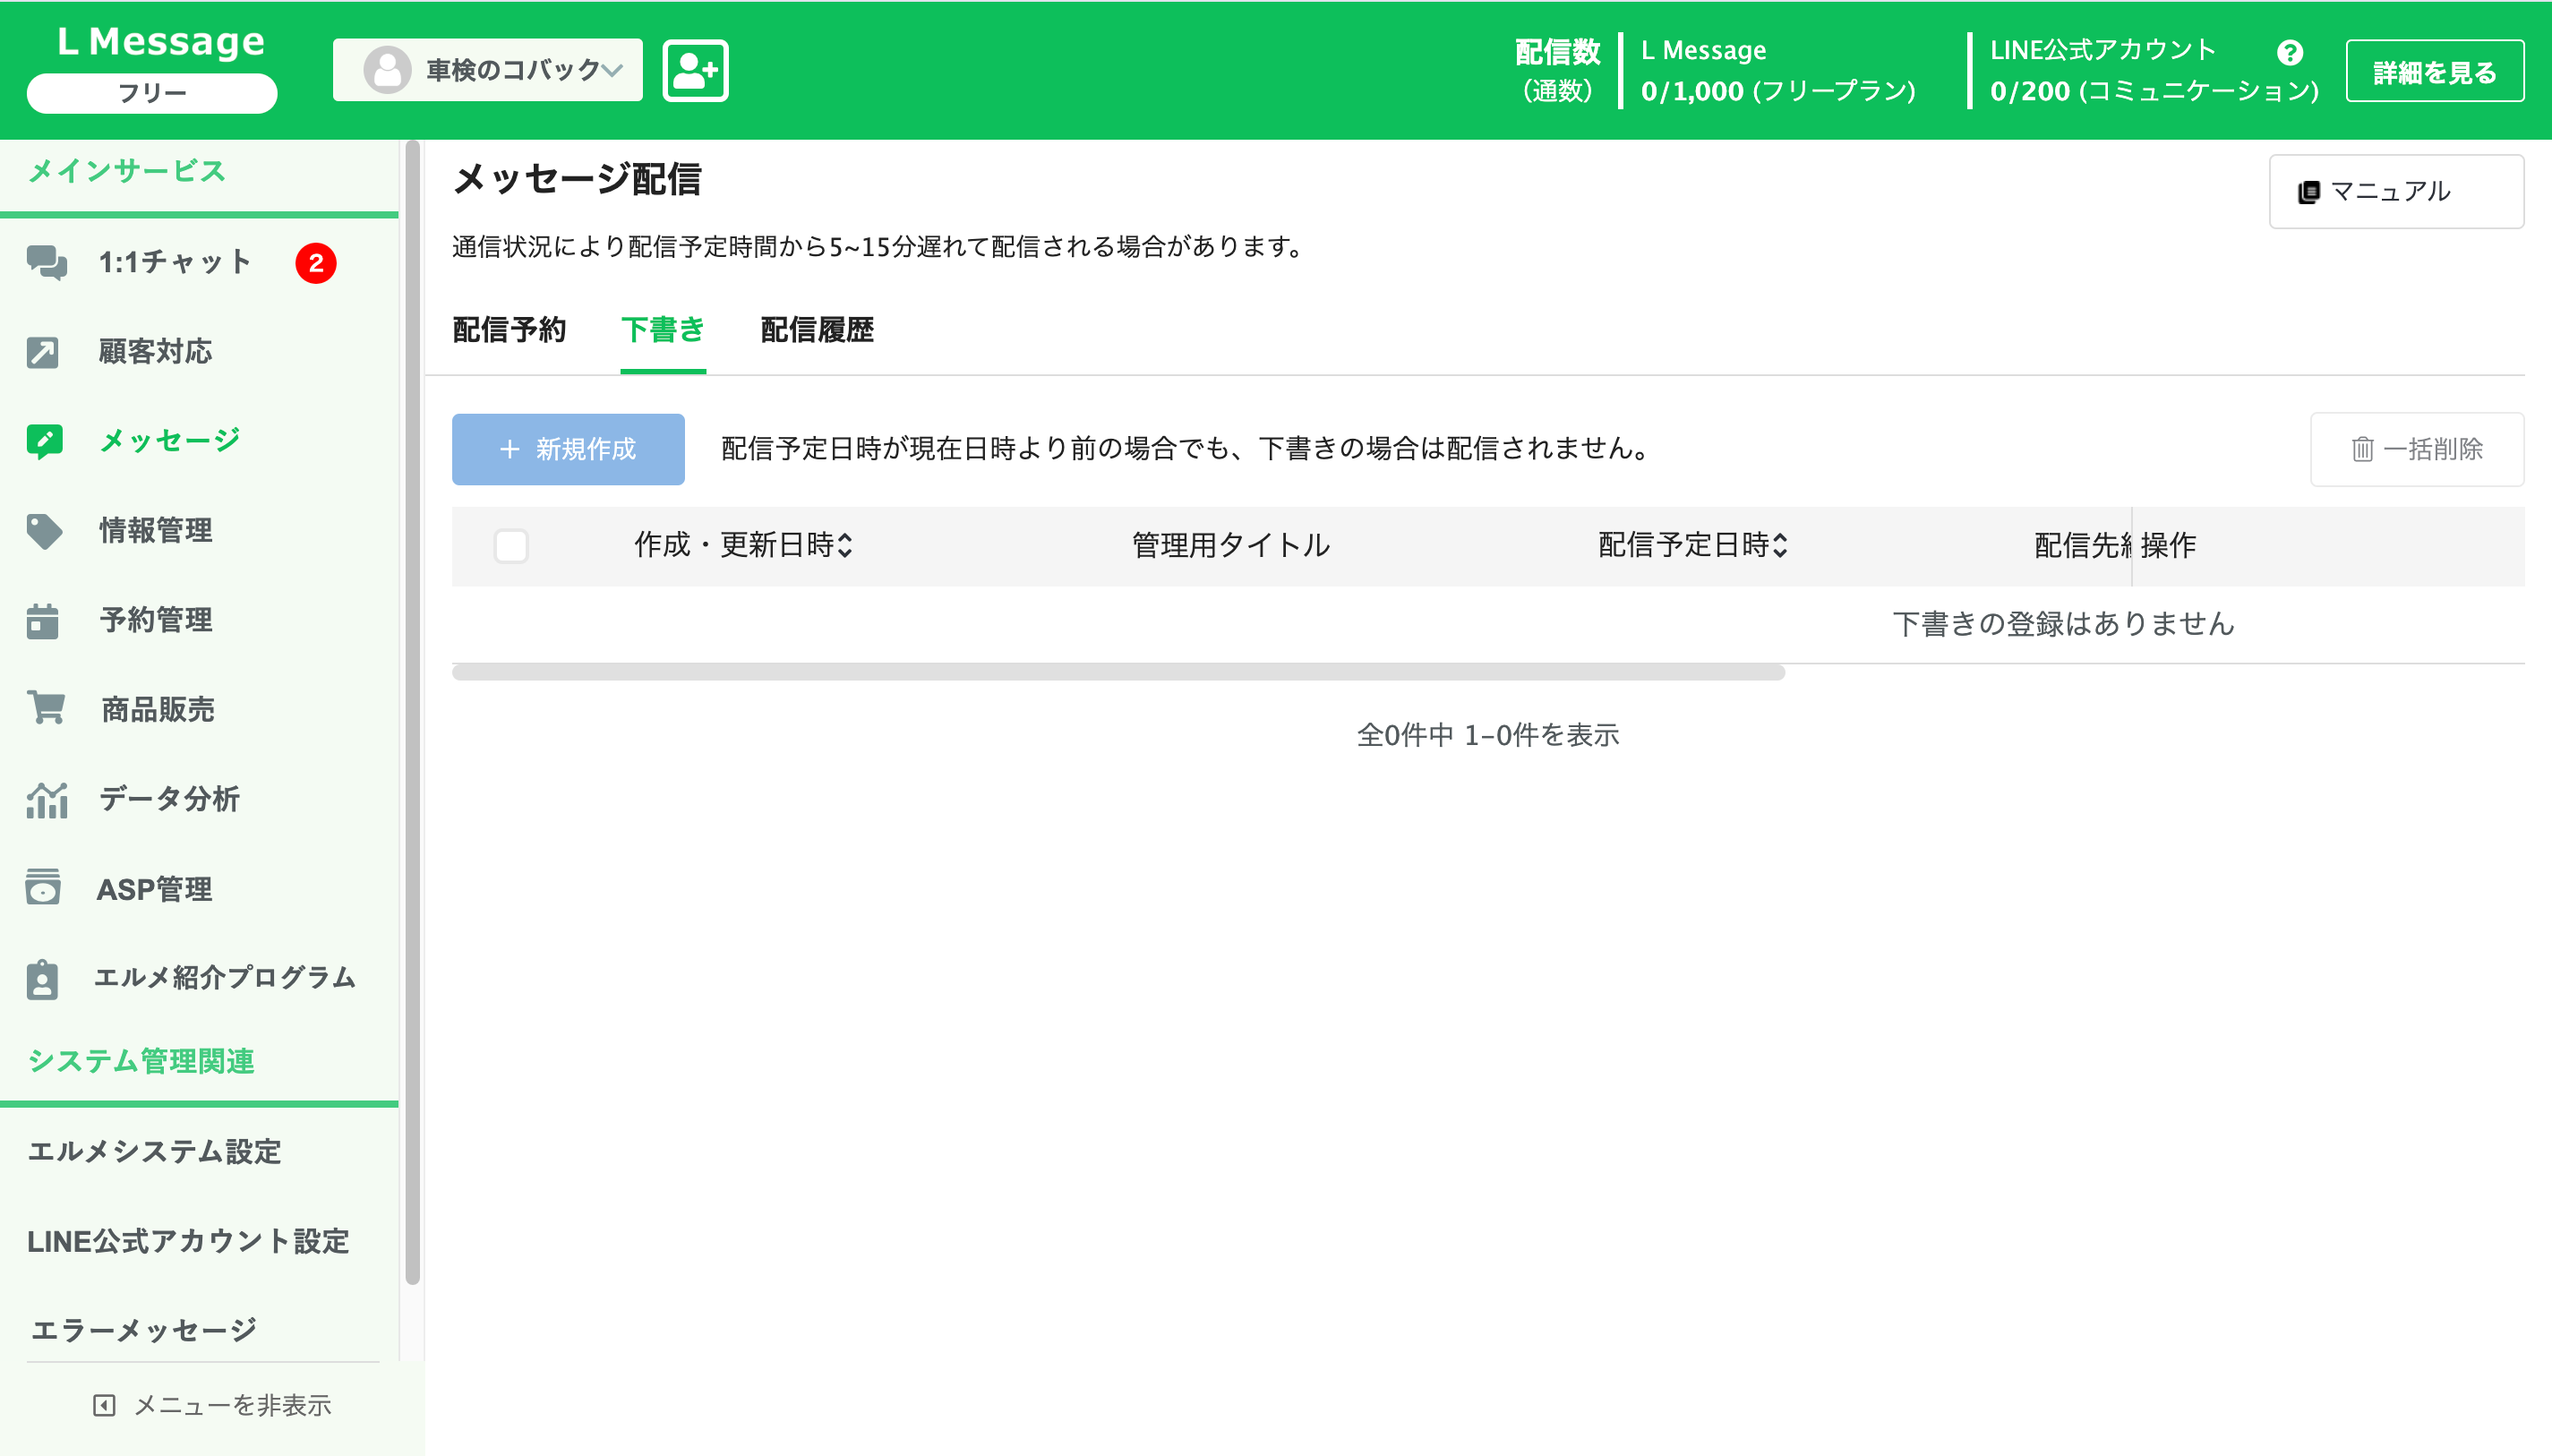Open the 配信履歴 tab
The height and width of the screenshot is (1456, 2552).
817,330
